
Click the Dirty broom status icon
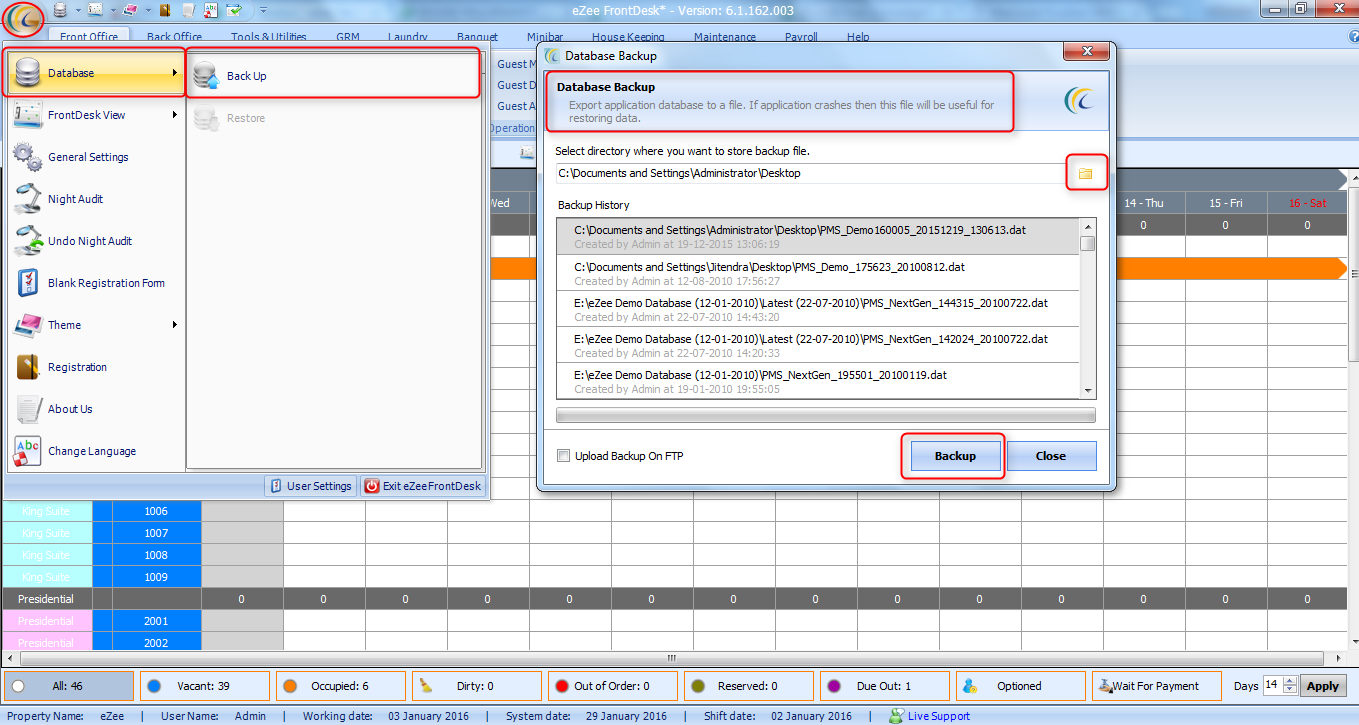coord(427,686)
